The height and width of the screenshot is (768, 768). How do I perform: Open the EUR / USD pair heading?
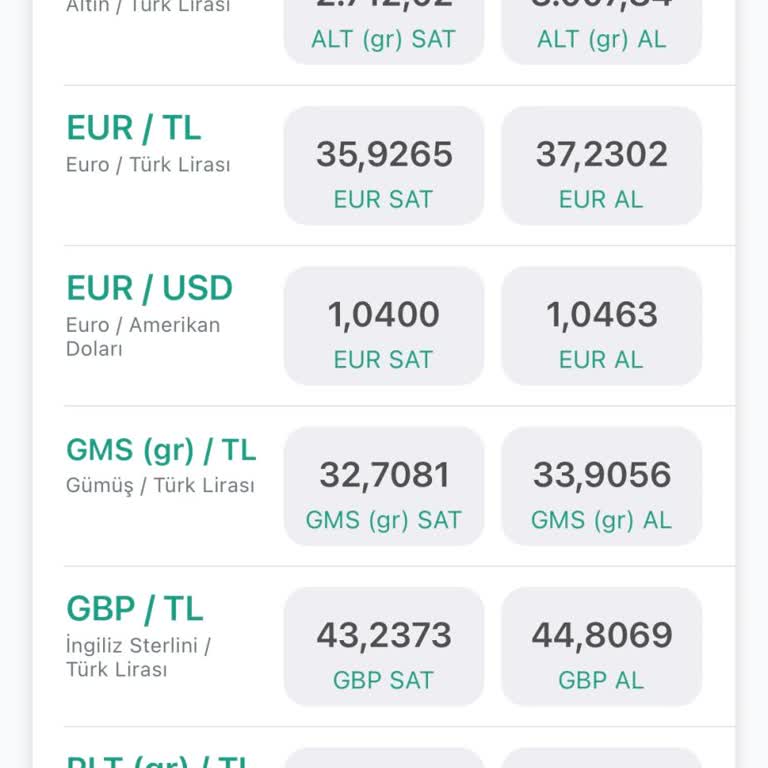pyautogui.click(x=149, y=288)
